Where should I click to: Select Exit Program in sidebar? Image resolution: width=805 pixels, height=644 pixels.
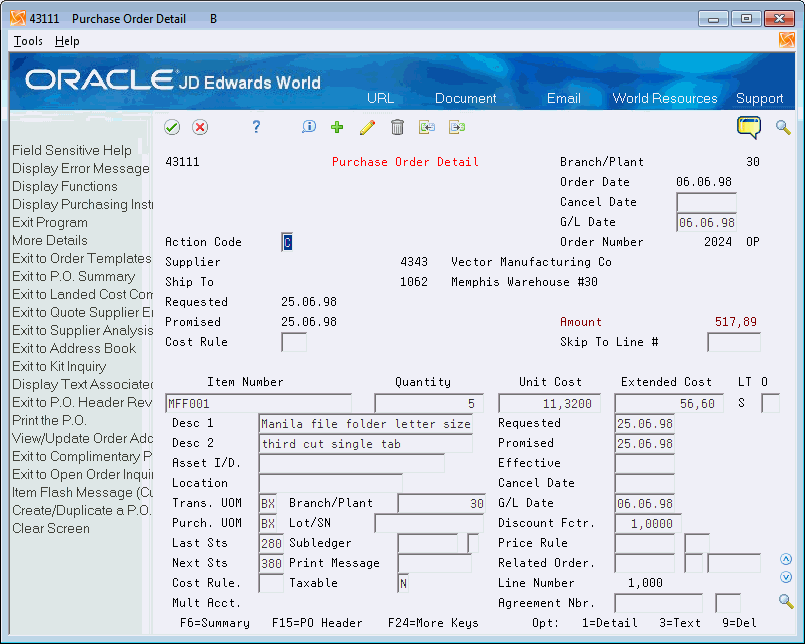[x=50, y=222]
